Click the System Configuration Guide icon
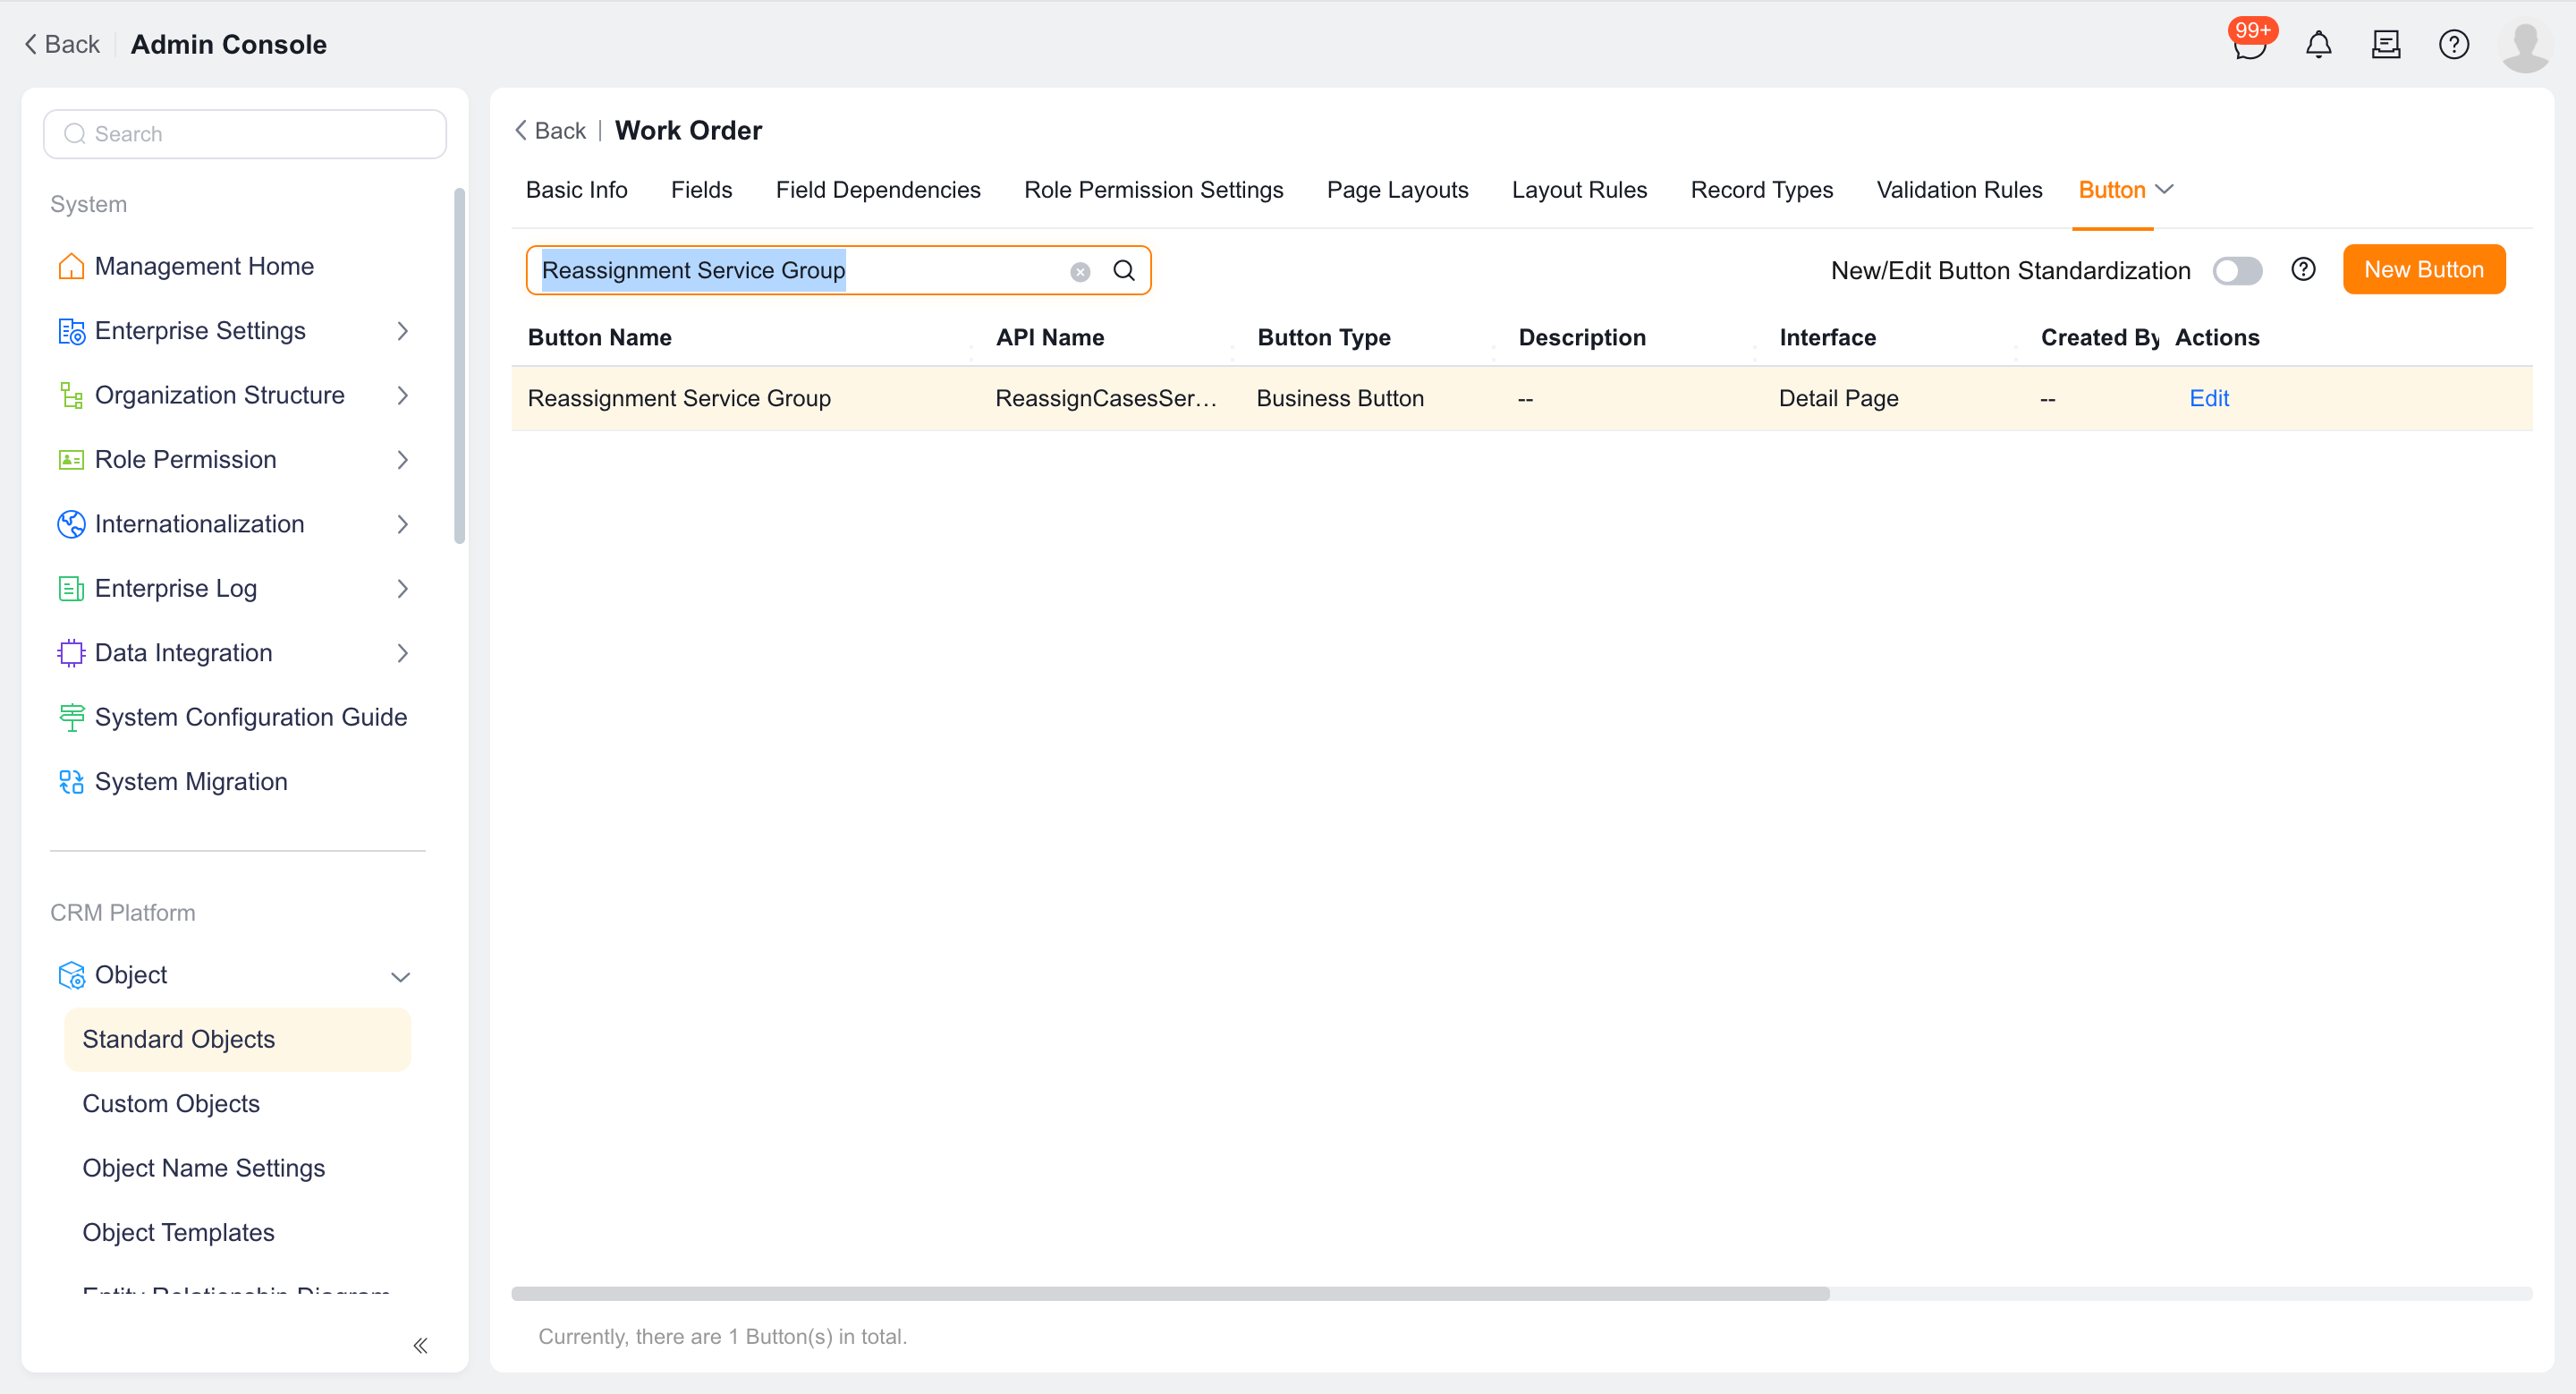2576x1394 pixels. pyautogui.click(x=71, y=717)
